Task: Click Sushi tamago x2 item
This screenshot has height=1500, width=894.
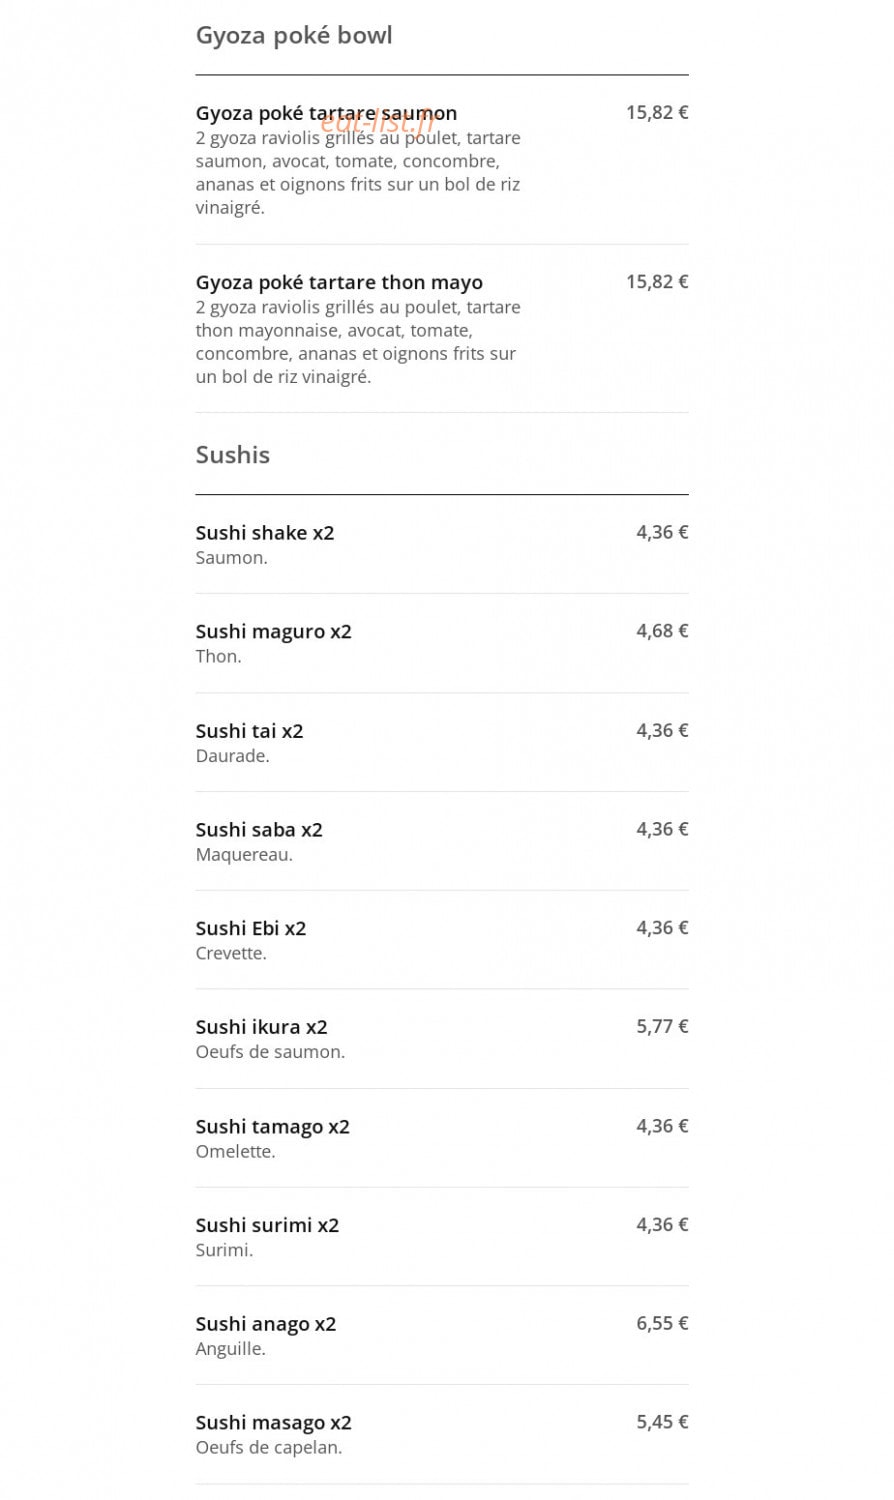Action: coord(442,1138)
